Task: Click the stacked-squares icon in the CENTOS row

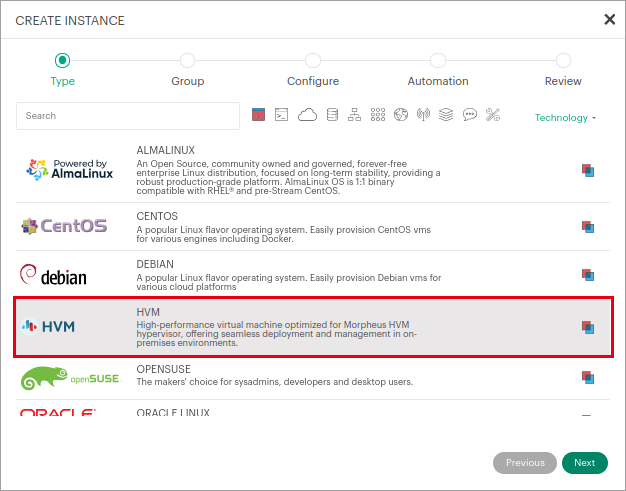Action: [588, 227]
